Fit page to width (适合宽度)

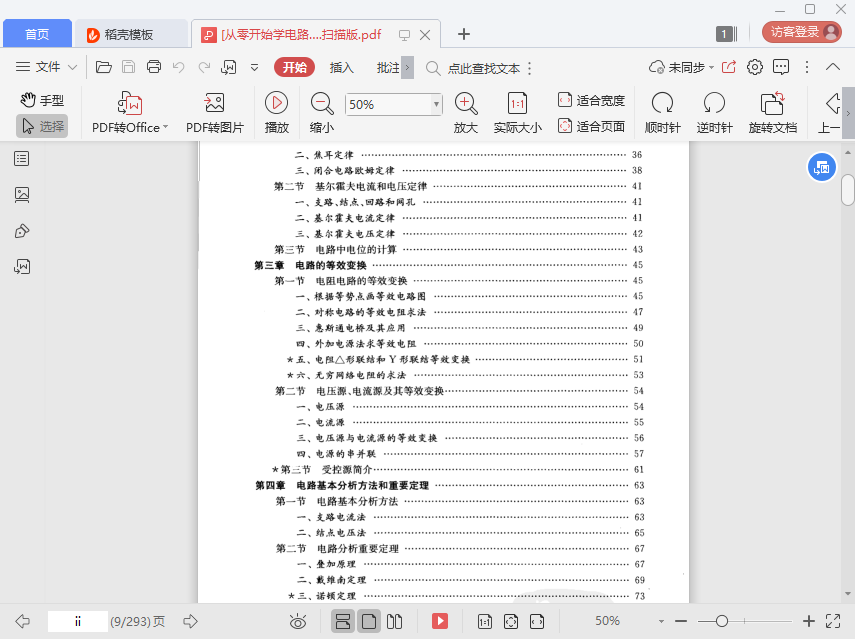pyautogui.click(x=591, y=100)
